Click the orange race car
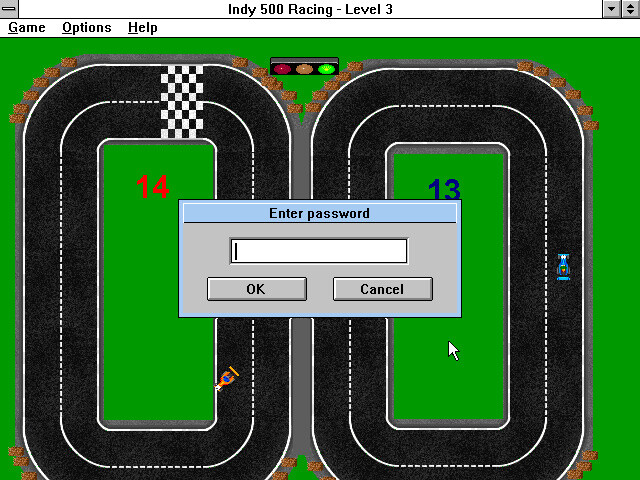The image size is (640, 480). [226, 379]
